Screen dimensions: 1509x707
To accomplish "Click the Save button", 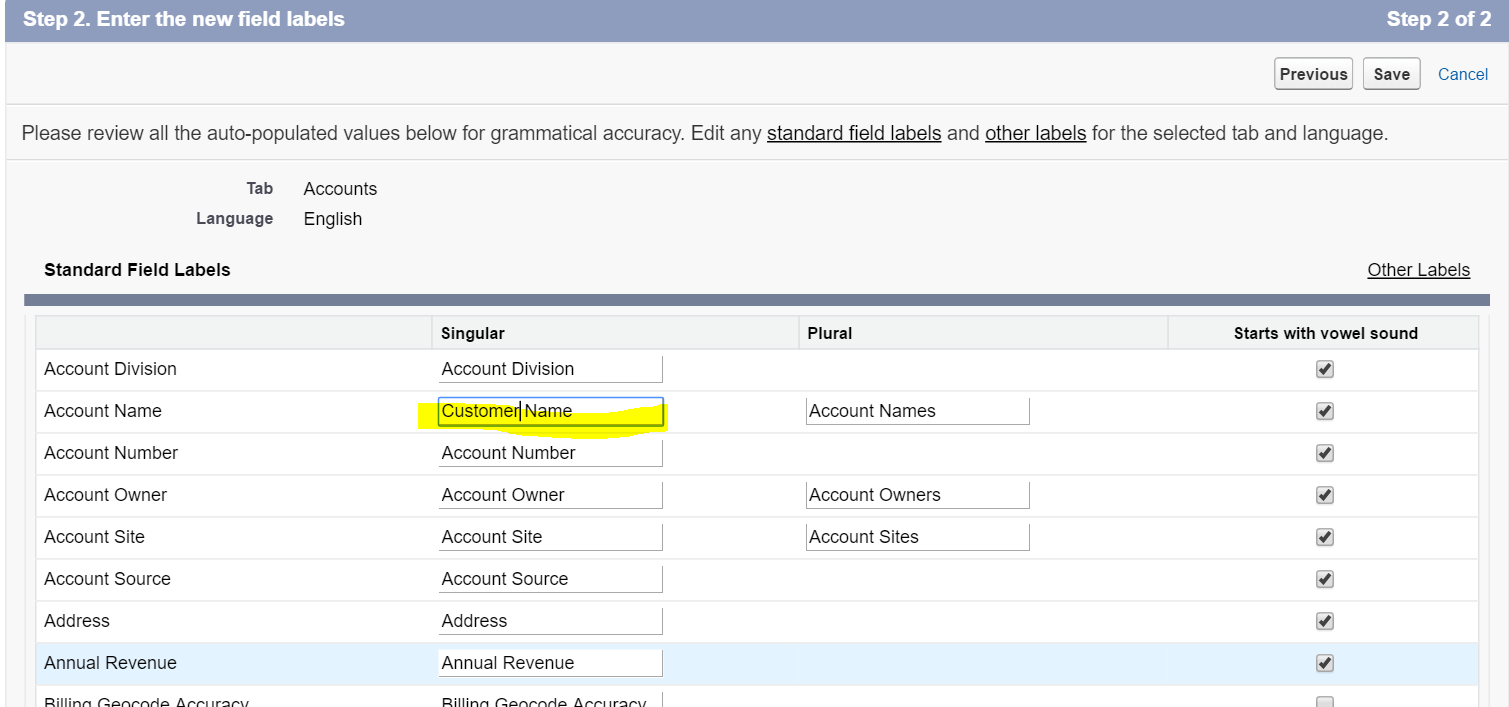I will 1391,73.
